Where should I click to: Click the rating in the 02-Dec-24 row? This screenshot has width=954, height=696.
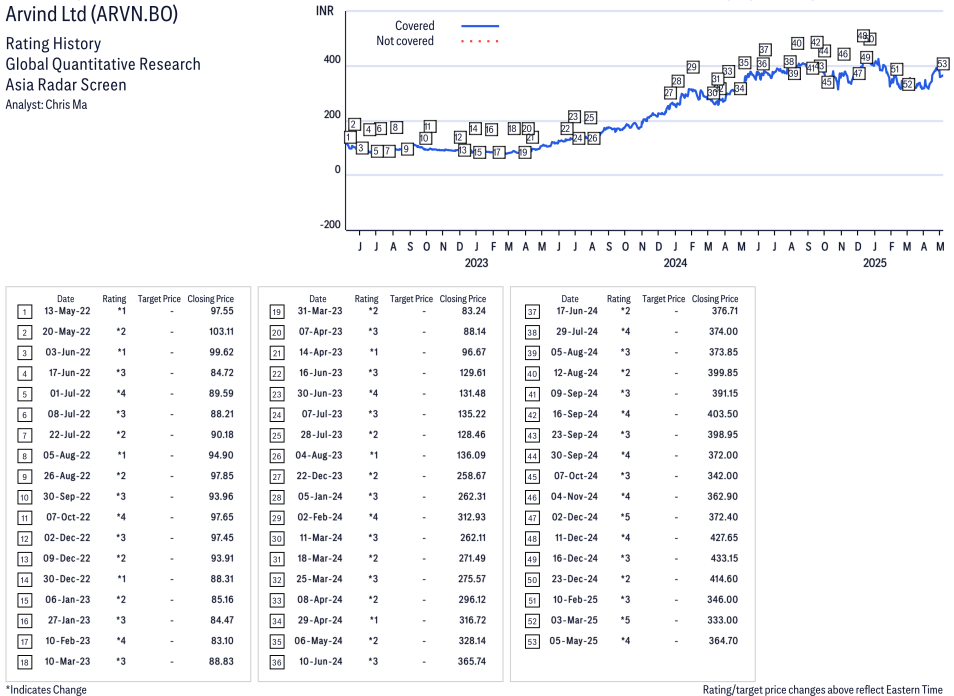(x=625, y=517)
